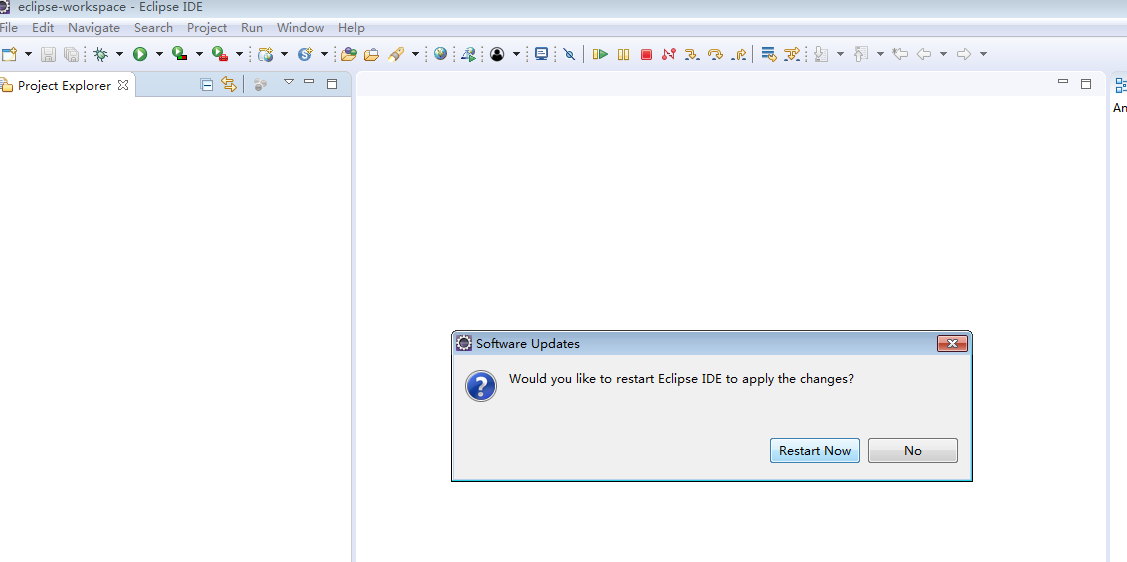Toggle Use Step Filters icon
This screenshot has width=1127, height=562.
point(792,54)
